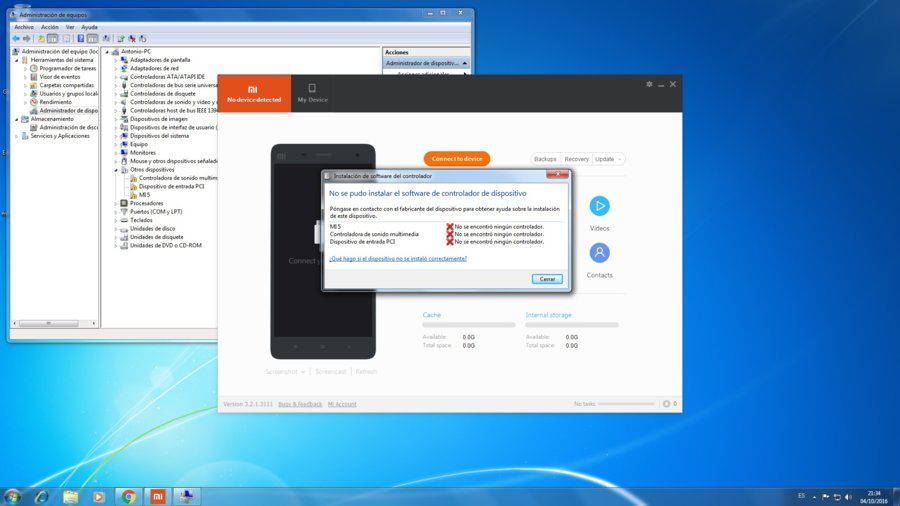Click the Contacts person icon in Mi PC Suite
Viewport: 900px width, 506px height.
click(599, 252)
